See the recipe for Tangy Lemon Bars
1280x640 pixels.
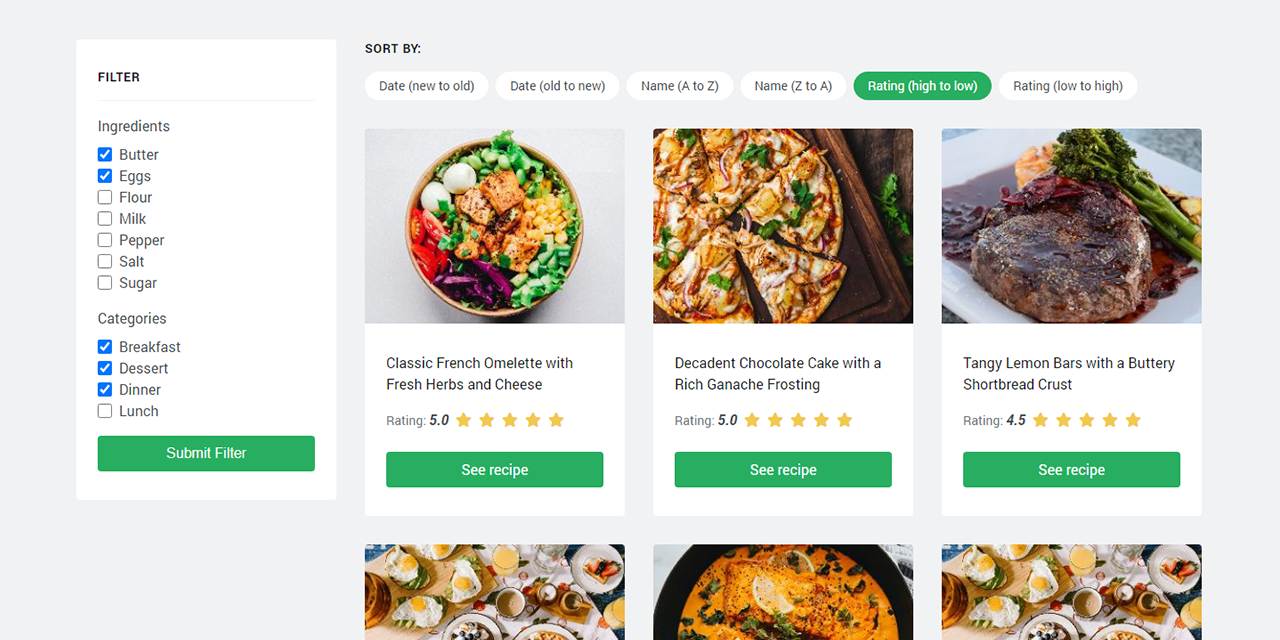pos(1071,469)
